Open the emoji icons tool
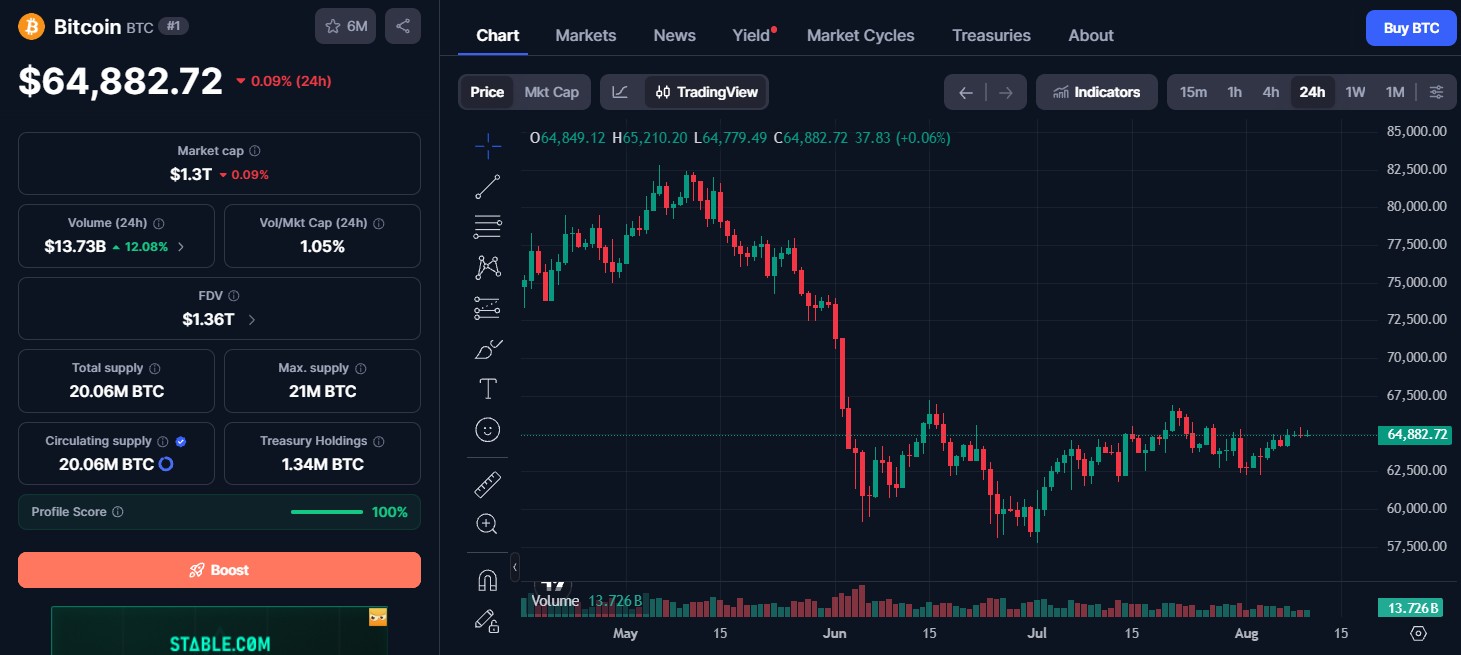The image size is (1461, 655). click(x=488, y=430)
